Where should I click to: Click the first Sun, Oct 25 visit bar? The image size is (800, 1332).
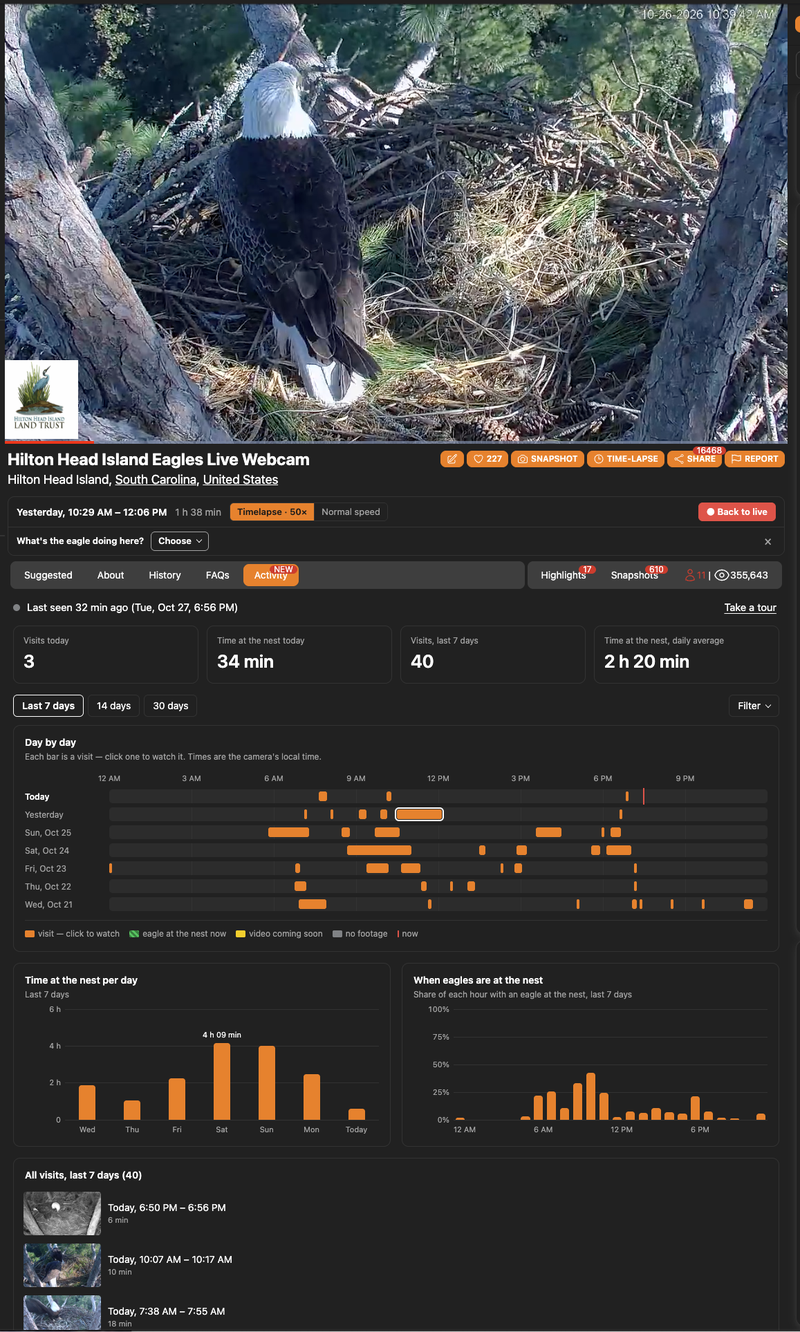288,833
